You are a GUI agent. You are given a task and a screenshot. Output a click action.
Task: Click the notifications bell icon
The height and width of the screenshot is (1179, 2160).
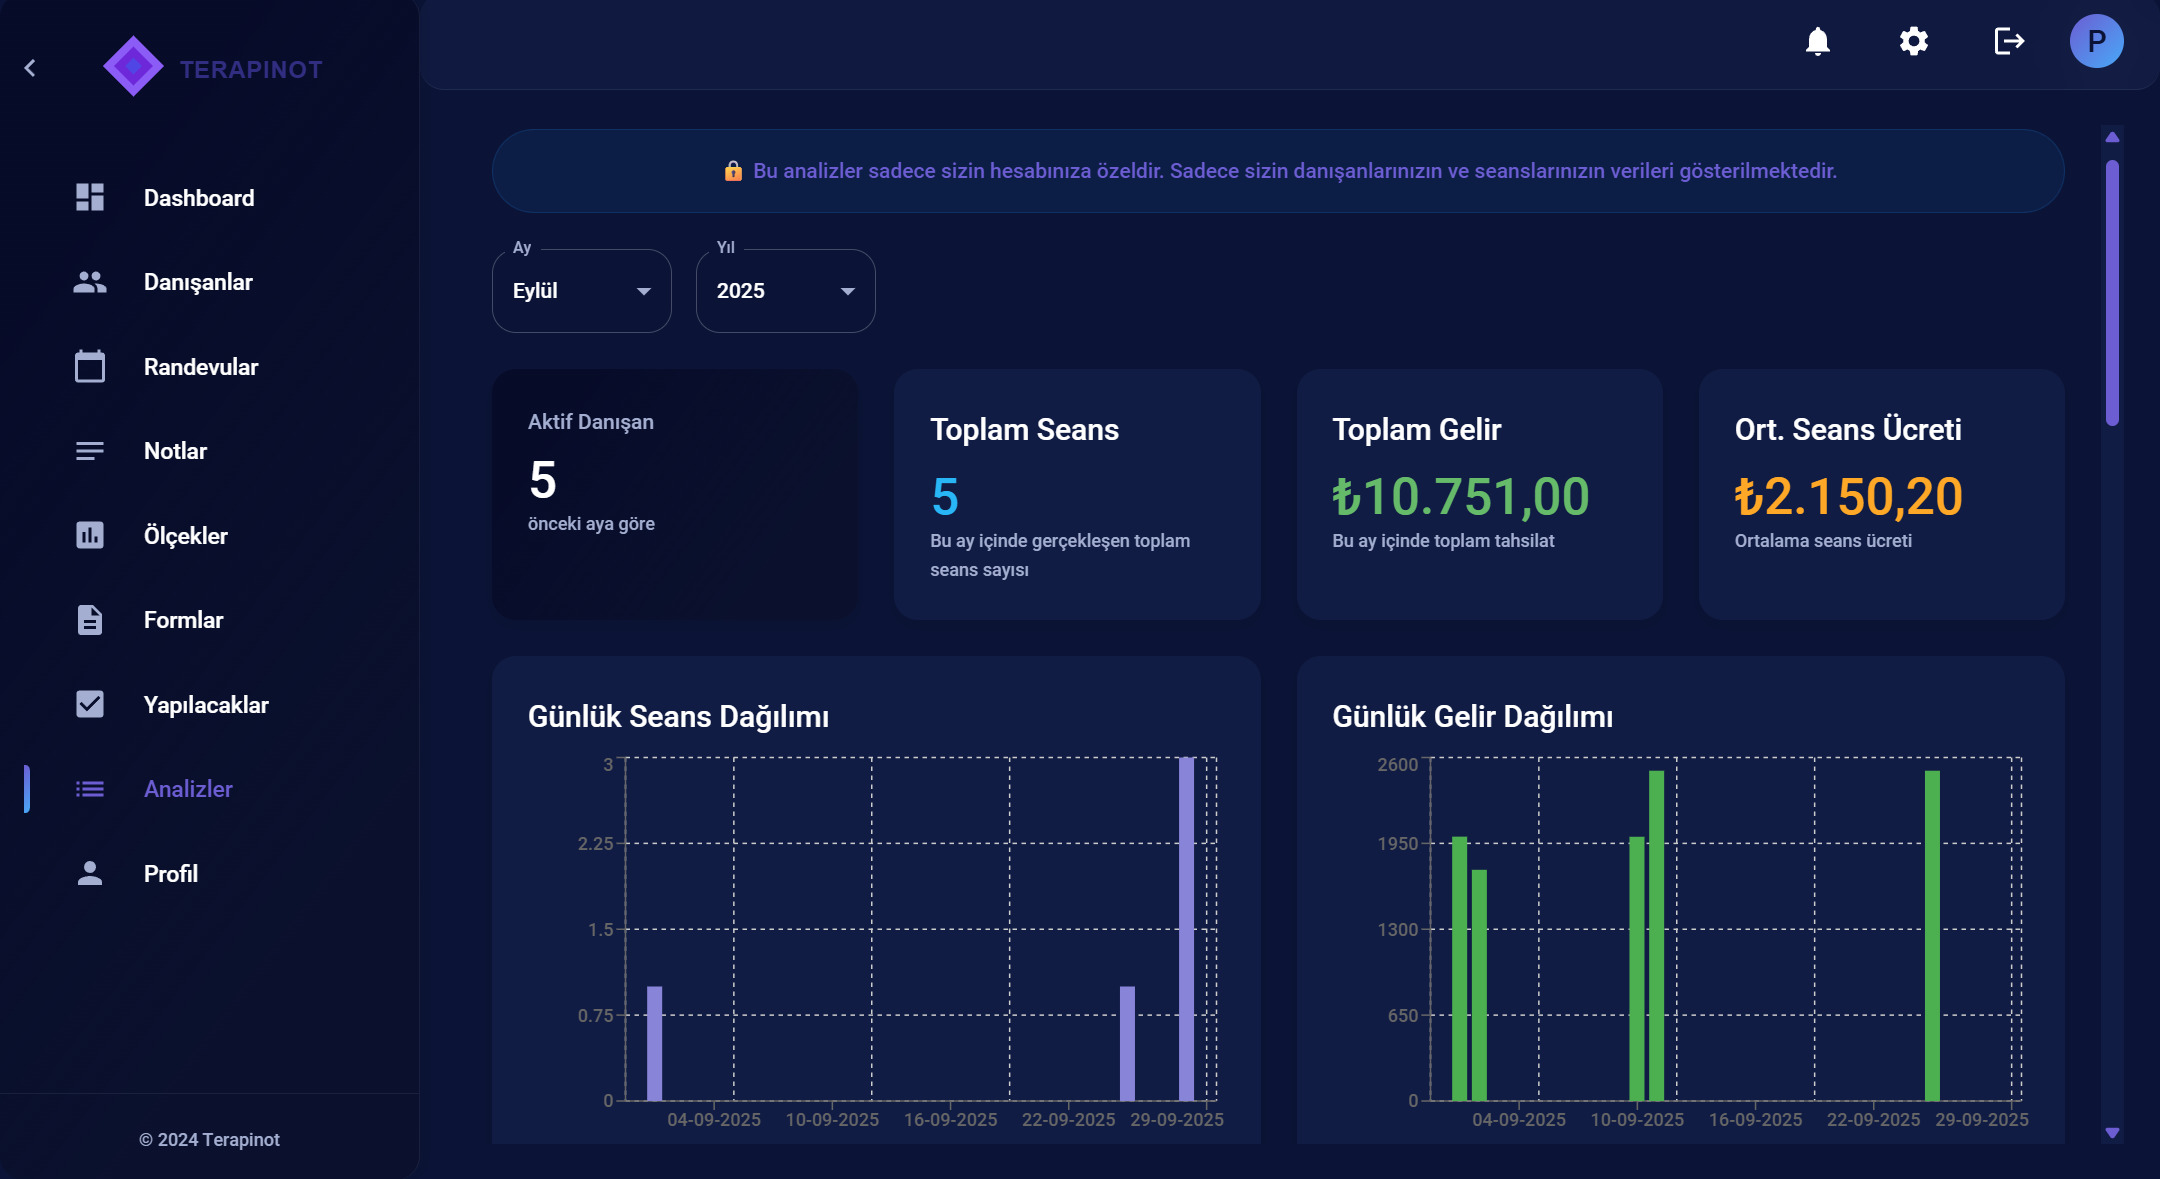tap(1817, 41)
